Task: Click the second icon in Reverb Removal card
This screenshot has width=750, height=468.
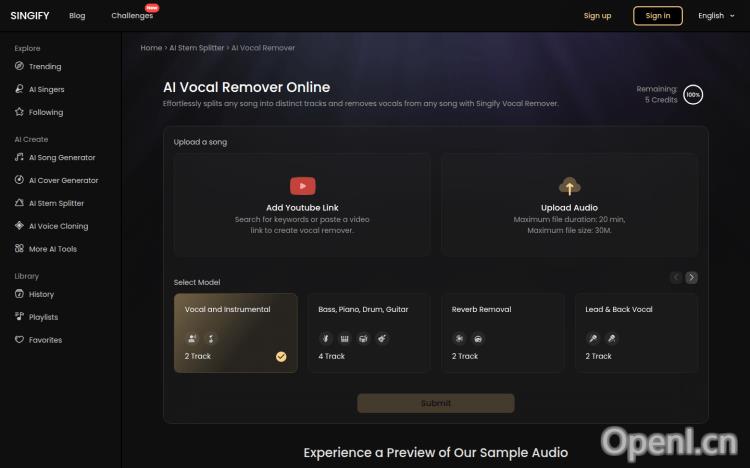Action: [478, 339]
